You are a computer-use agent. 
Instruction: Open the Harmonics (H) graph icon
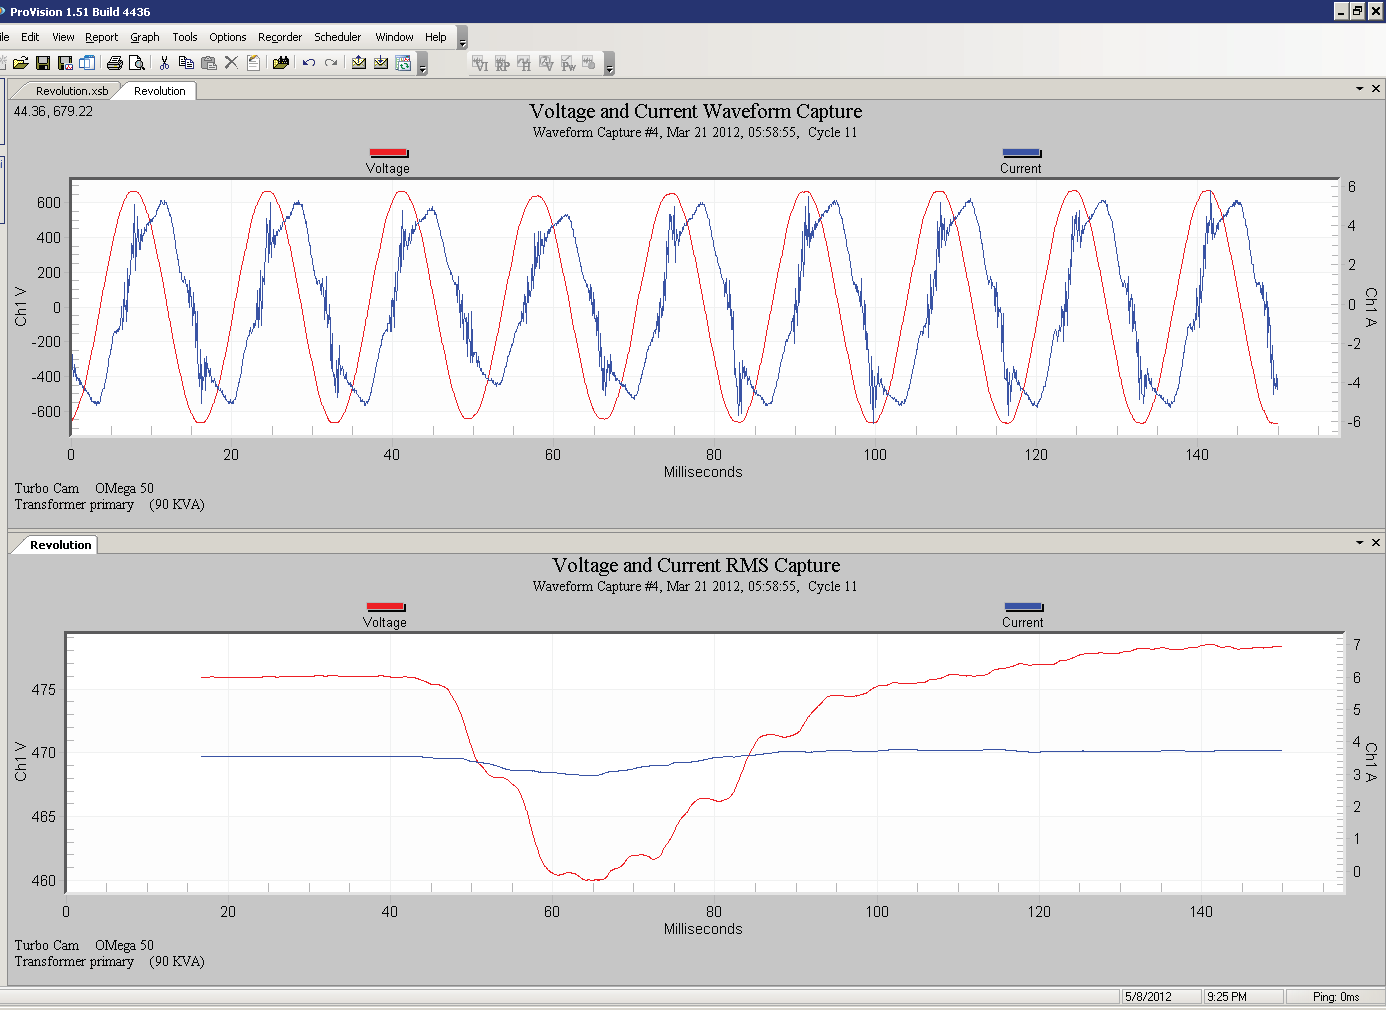click(524, 64)
